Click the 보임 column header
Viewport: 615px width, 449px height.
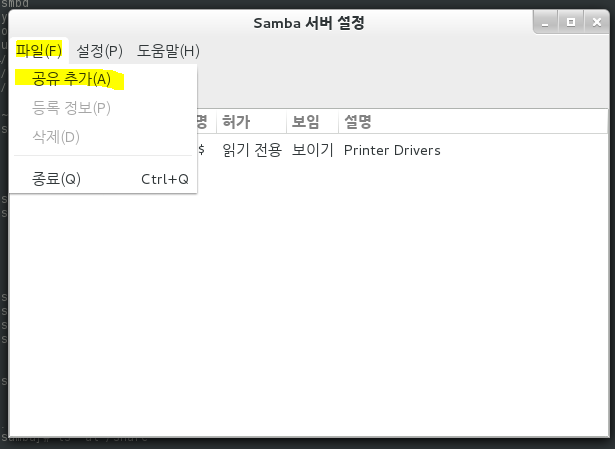pos(312,122)
